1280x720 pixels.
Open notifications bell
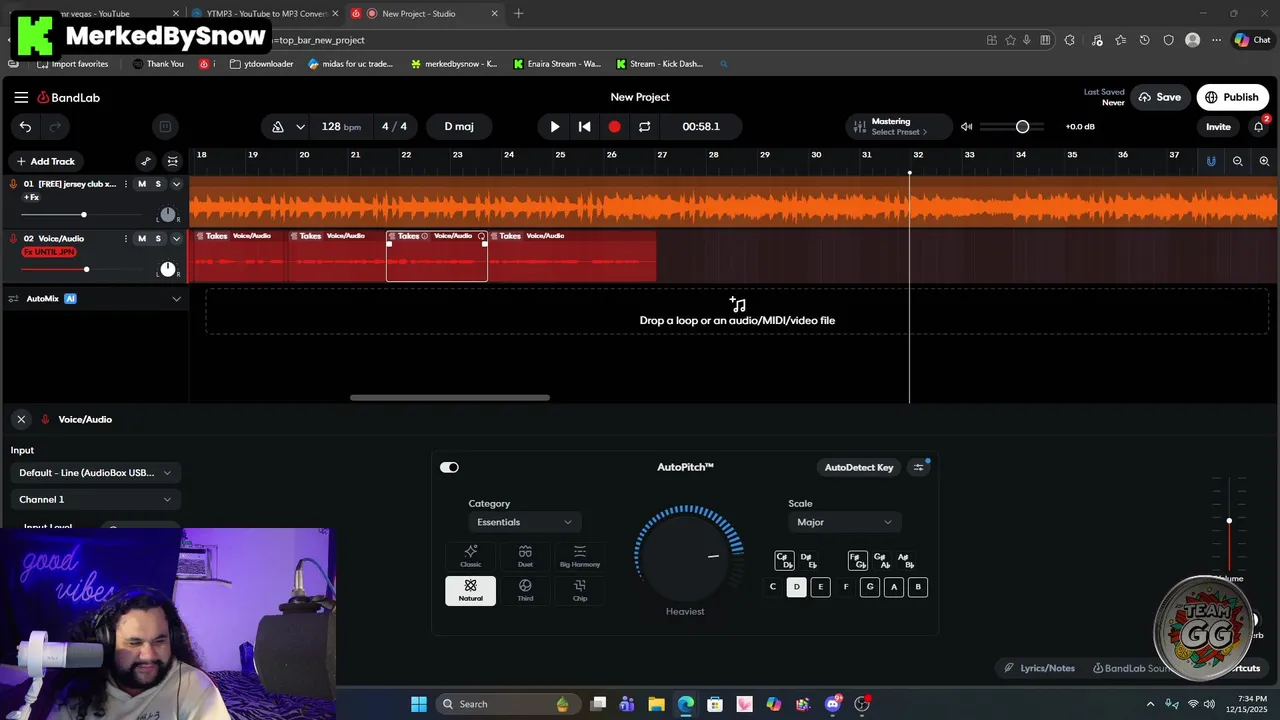pyautogui.click(x=1259, y=127)
